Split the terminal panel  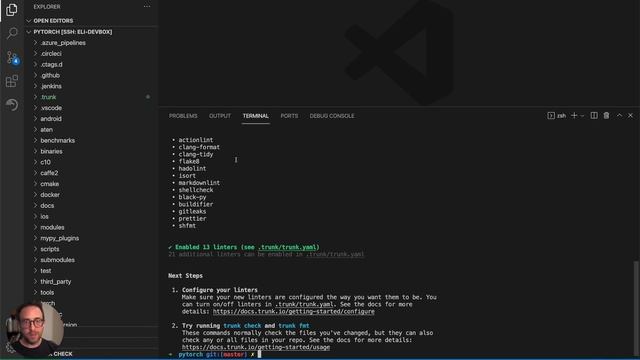click(x=594, y=116)
